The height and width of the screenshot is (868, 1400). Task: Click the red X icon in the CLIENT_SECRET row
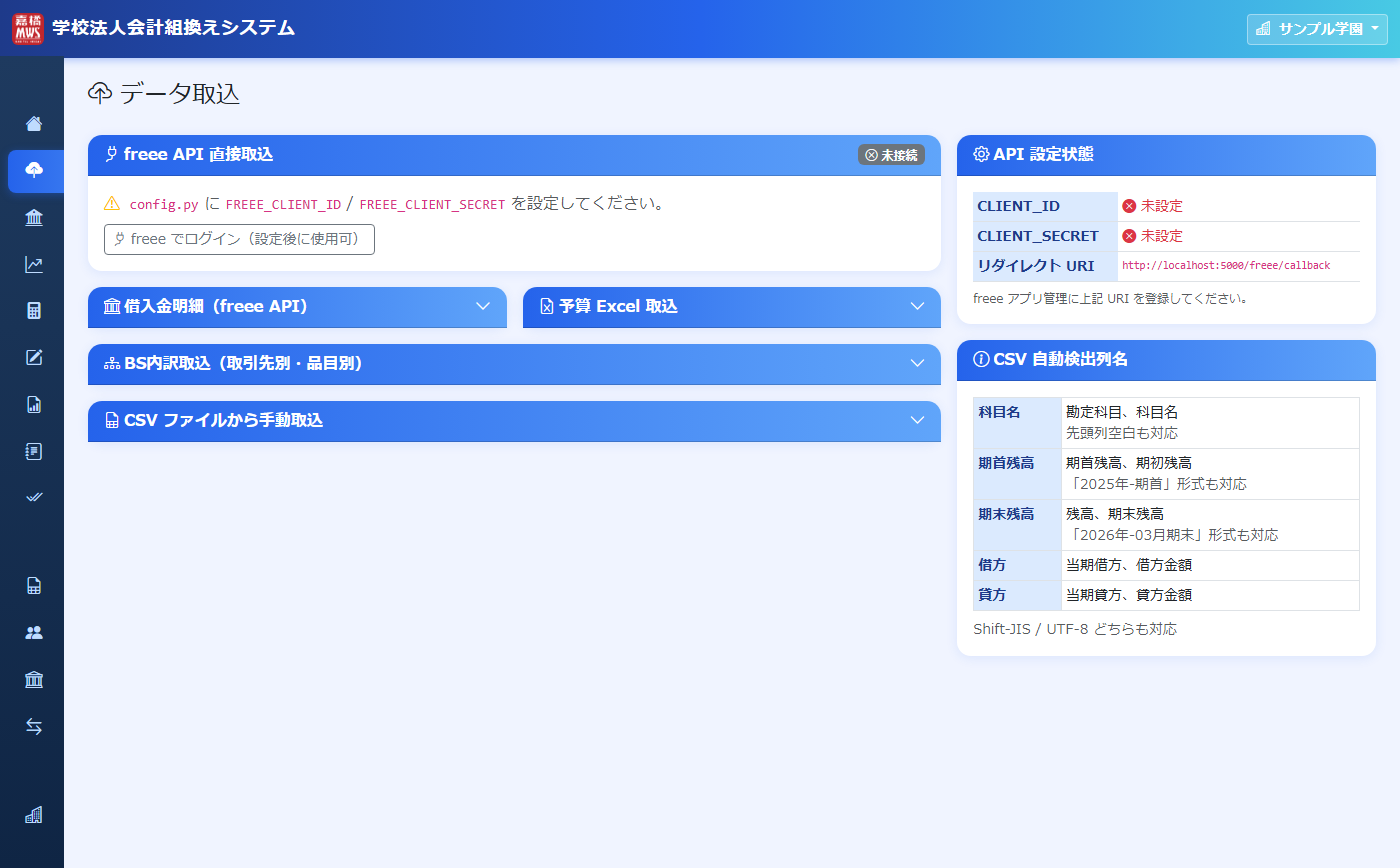[x=1129, y=236]
